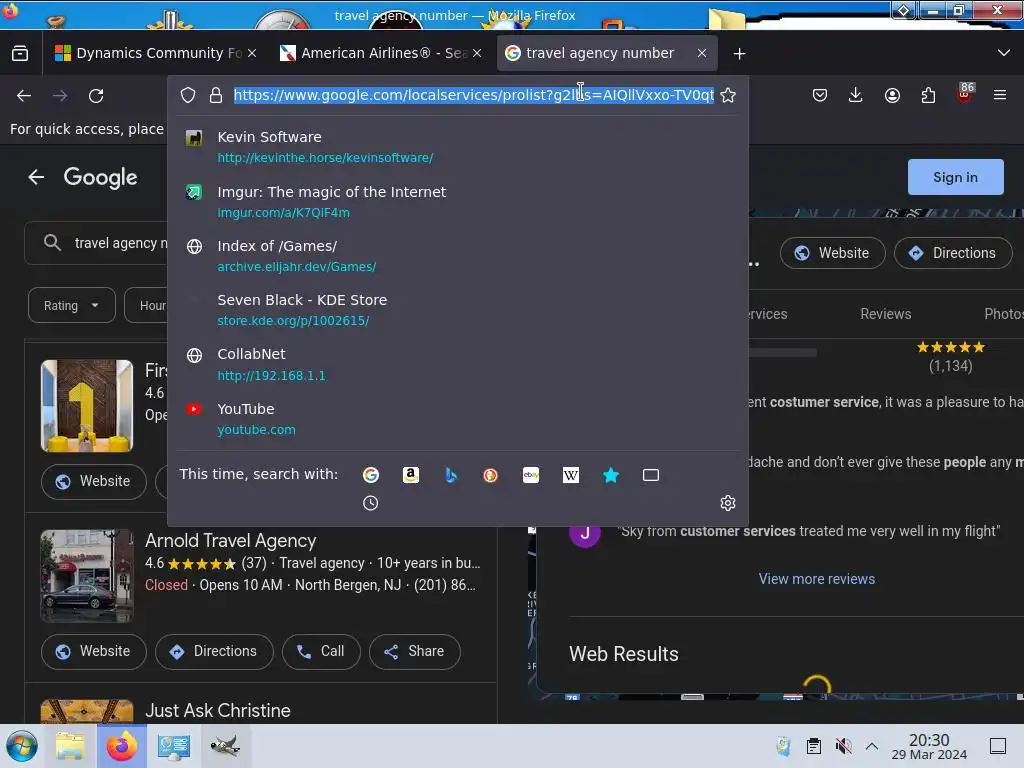This screenshot has height=768, width=1024.
Task: Open Seven Black KDE Store suggestion
Action: pos(457,310)
